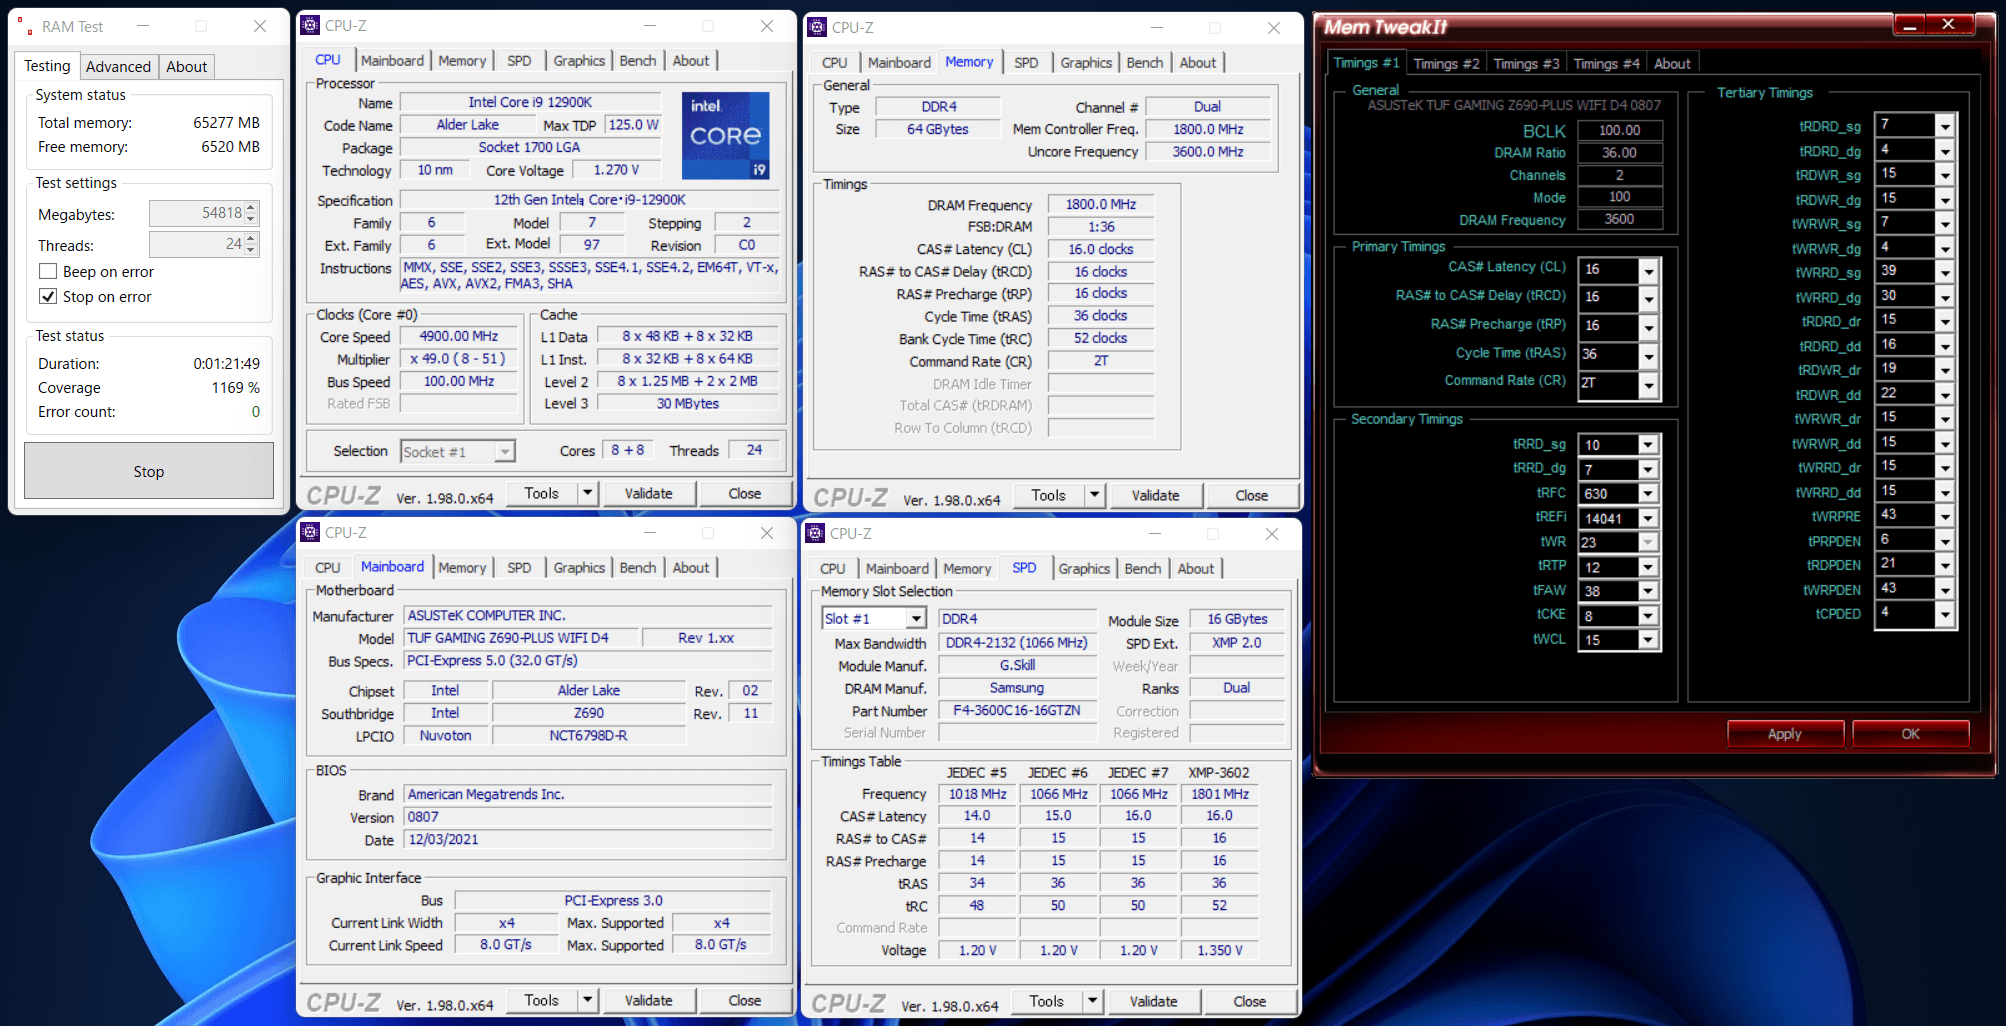
Task: Open tWRRD_sg dropdown showing 39
Action: (x=1945, y=272)
